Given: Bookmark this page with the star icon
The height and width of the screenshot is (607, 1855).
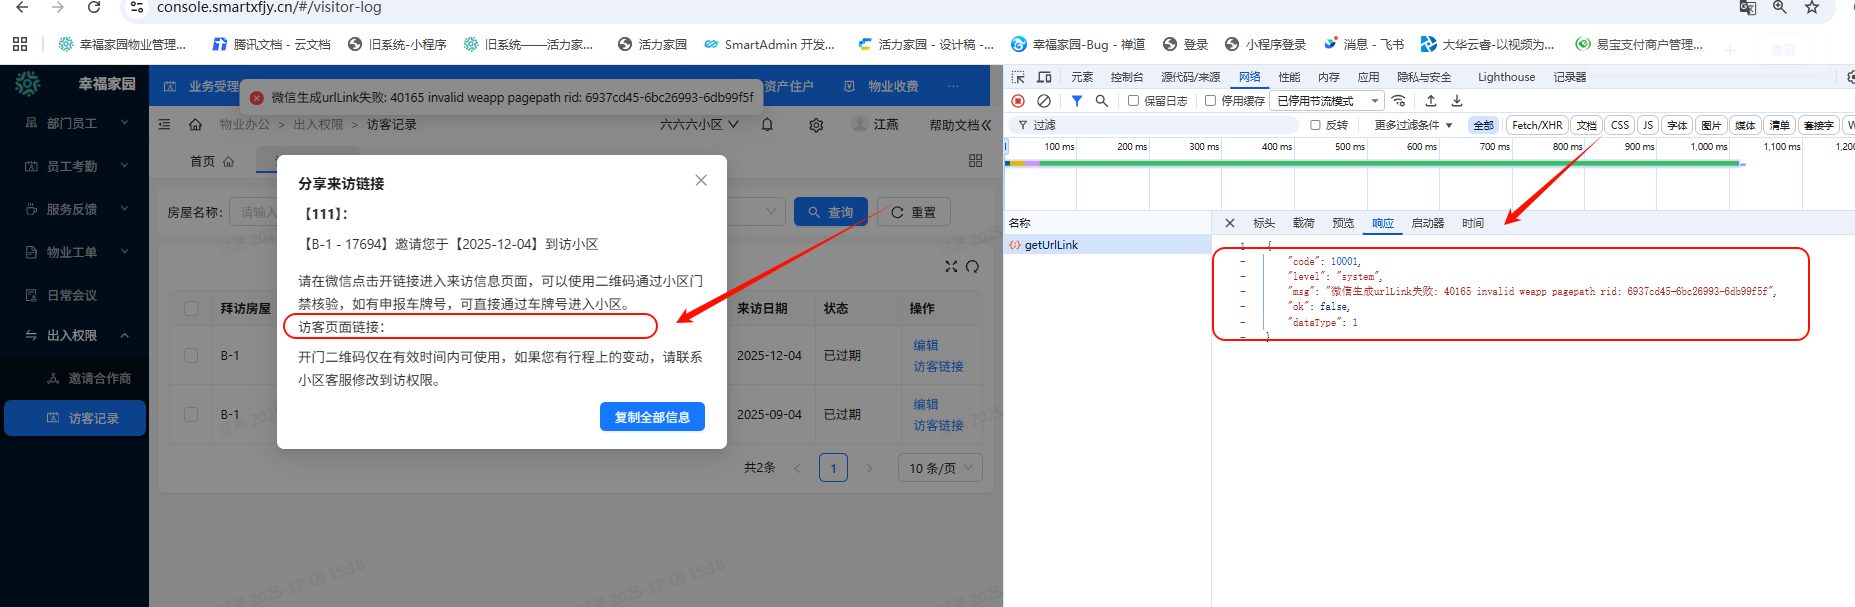Looking at the screenshot, I should 1811,7.
